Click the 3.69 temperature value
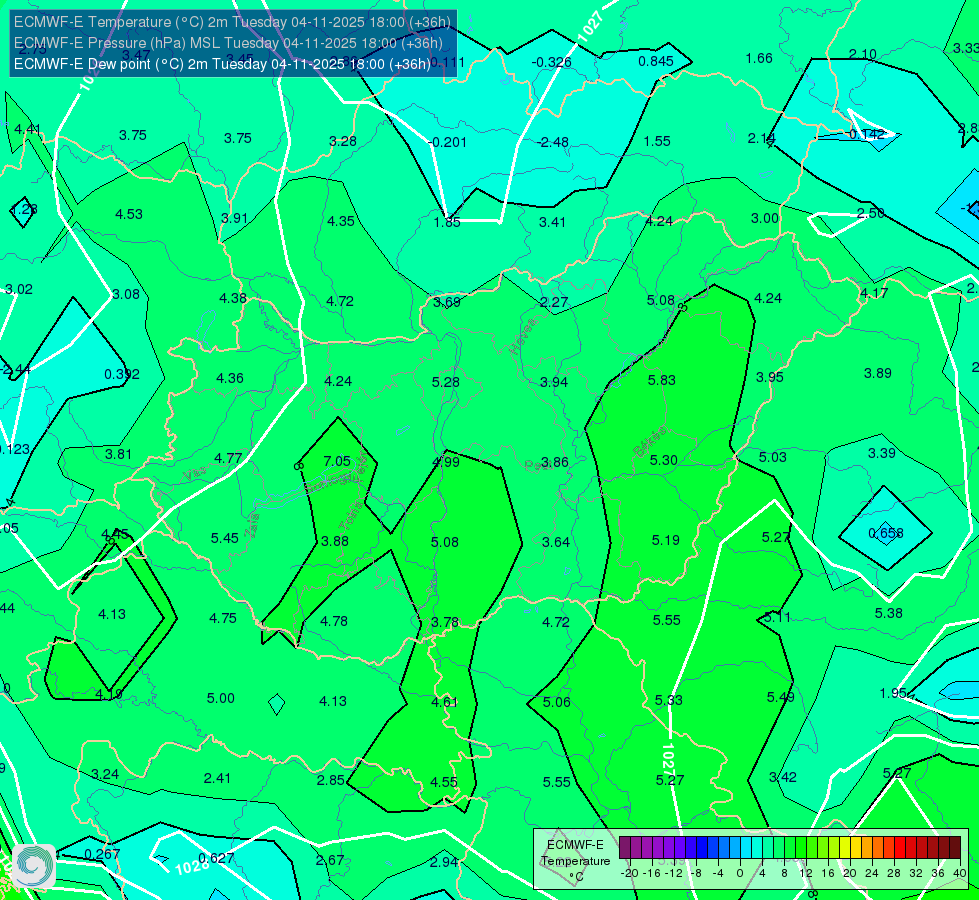 [447, 302]
